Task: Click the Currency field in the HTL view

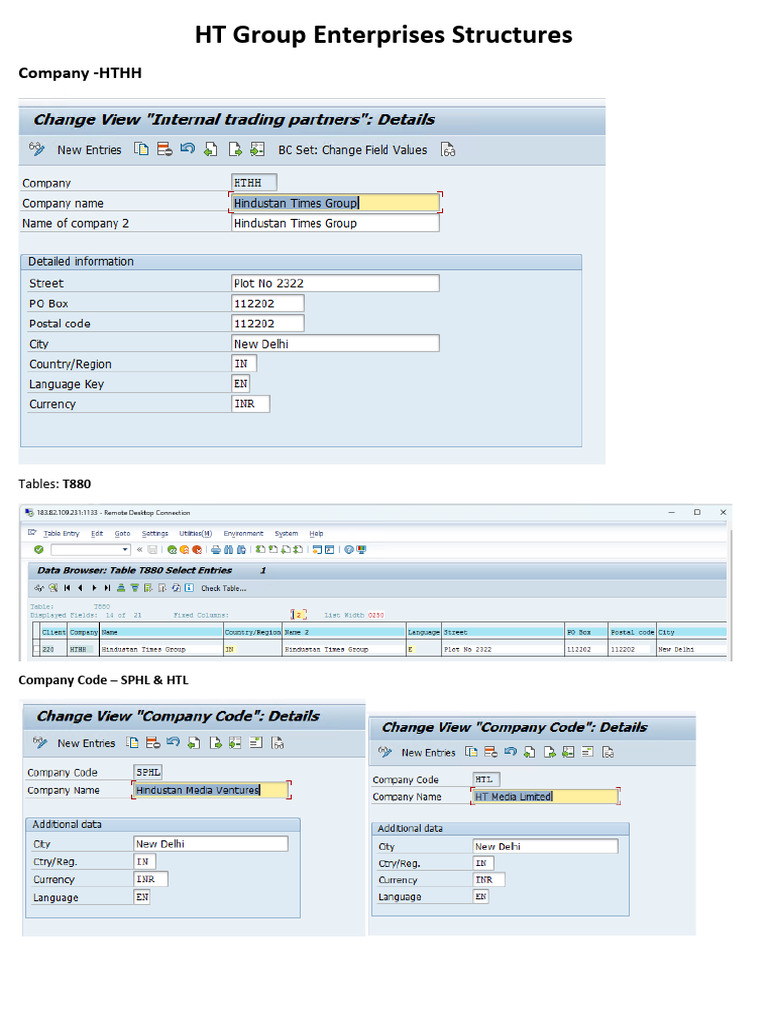Action: [489, 880]
